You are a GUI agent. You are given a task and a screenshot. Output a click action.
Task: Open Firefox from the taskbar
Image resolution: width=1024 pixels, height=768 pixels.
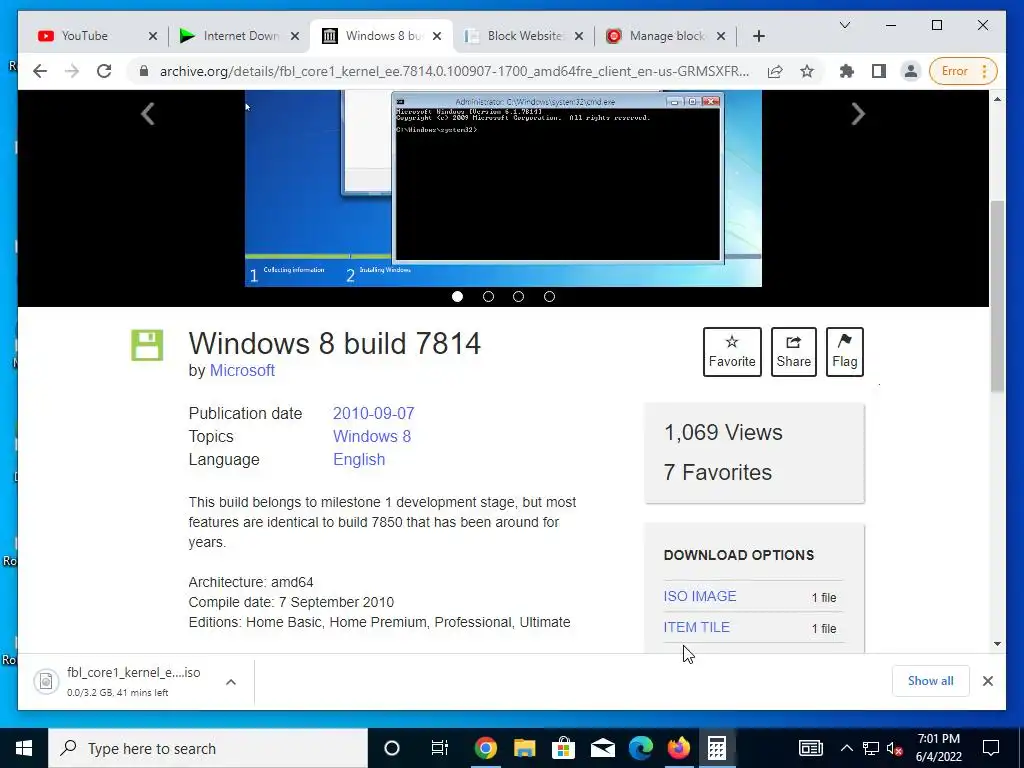coord(679,748)
